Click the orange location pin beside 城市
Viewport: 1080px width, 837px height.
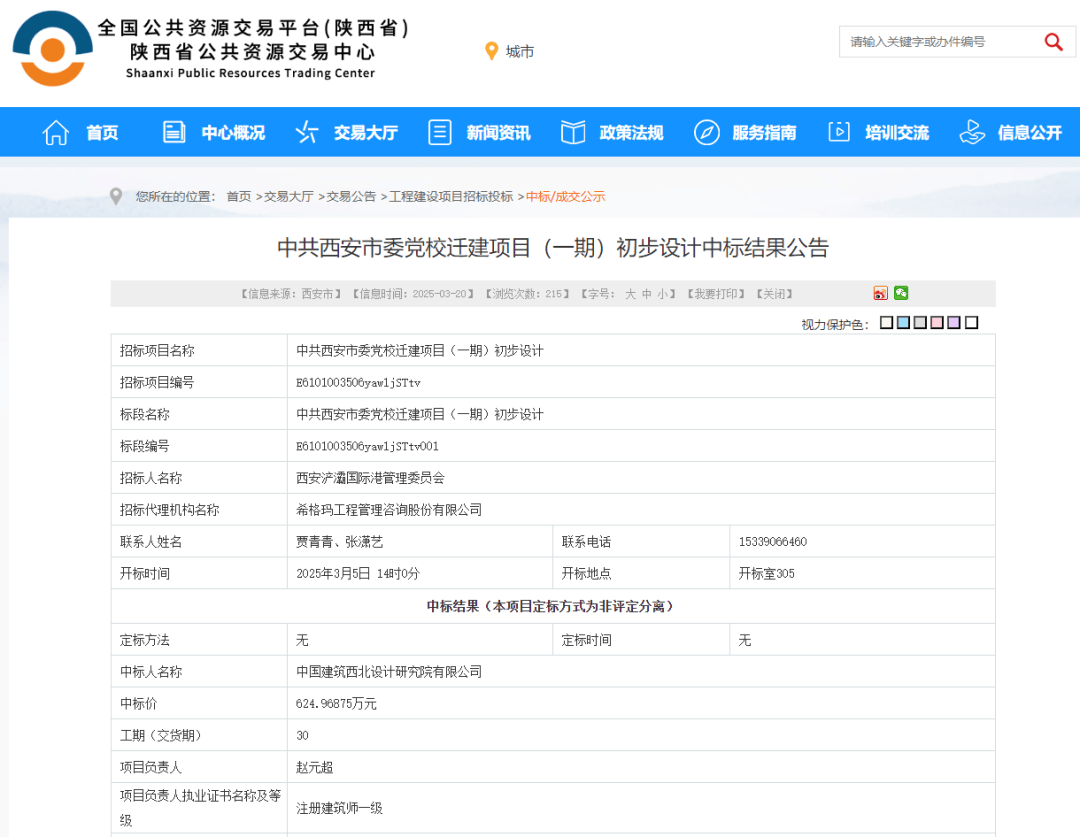[x=491, y=51]
